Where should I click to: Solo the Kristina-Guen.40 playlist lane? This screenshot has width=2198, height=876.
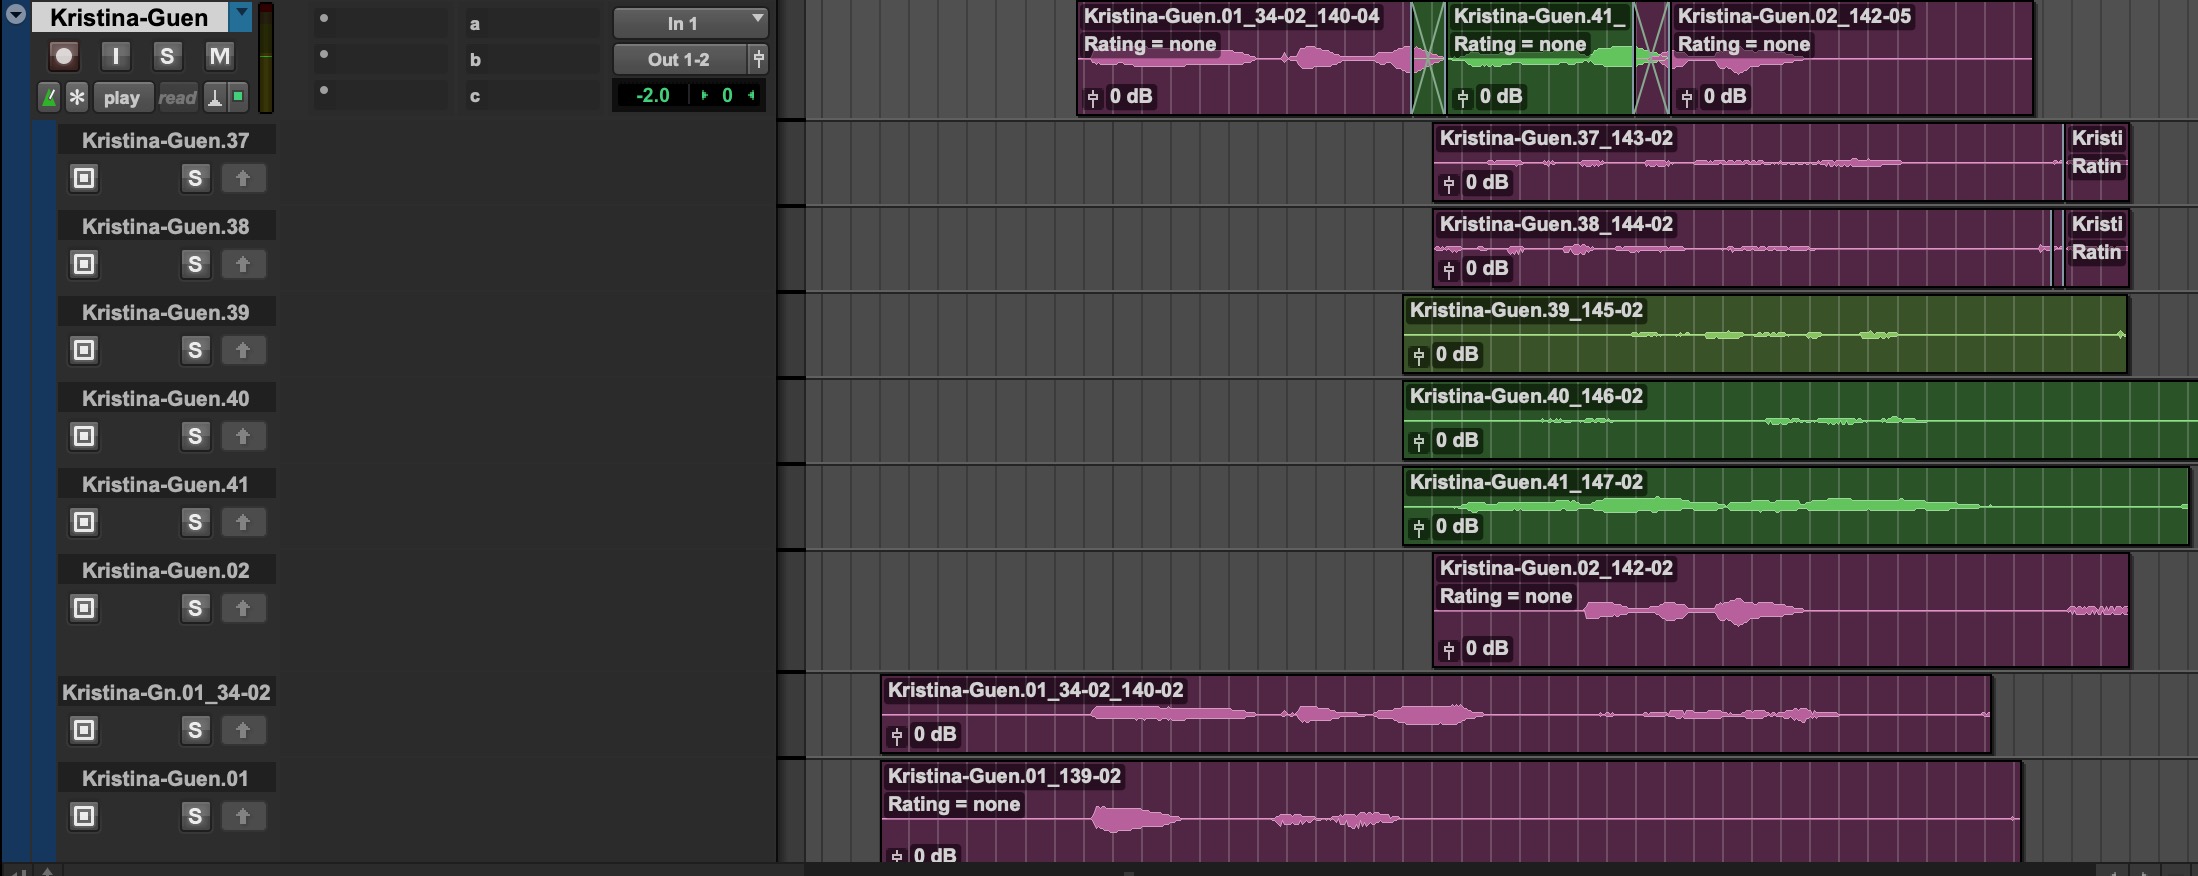[x=195, y=436]
